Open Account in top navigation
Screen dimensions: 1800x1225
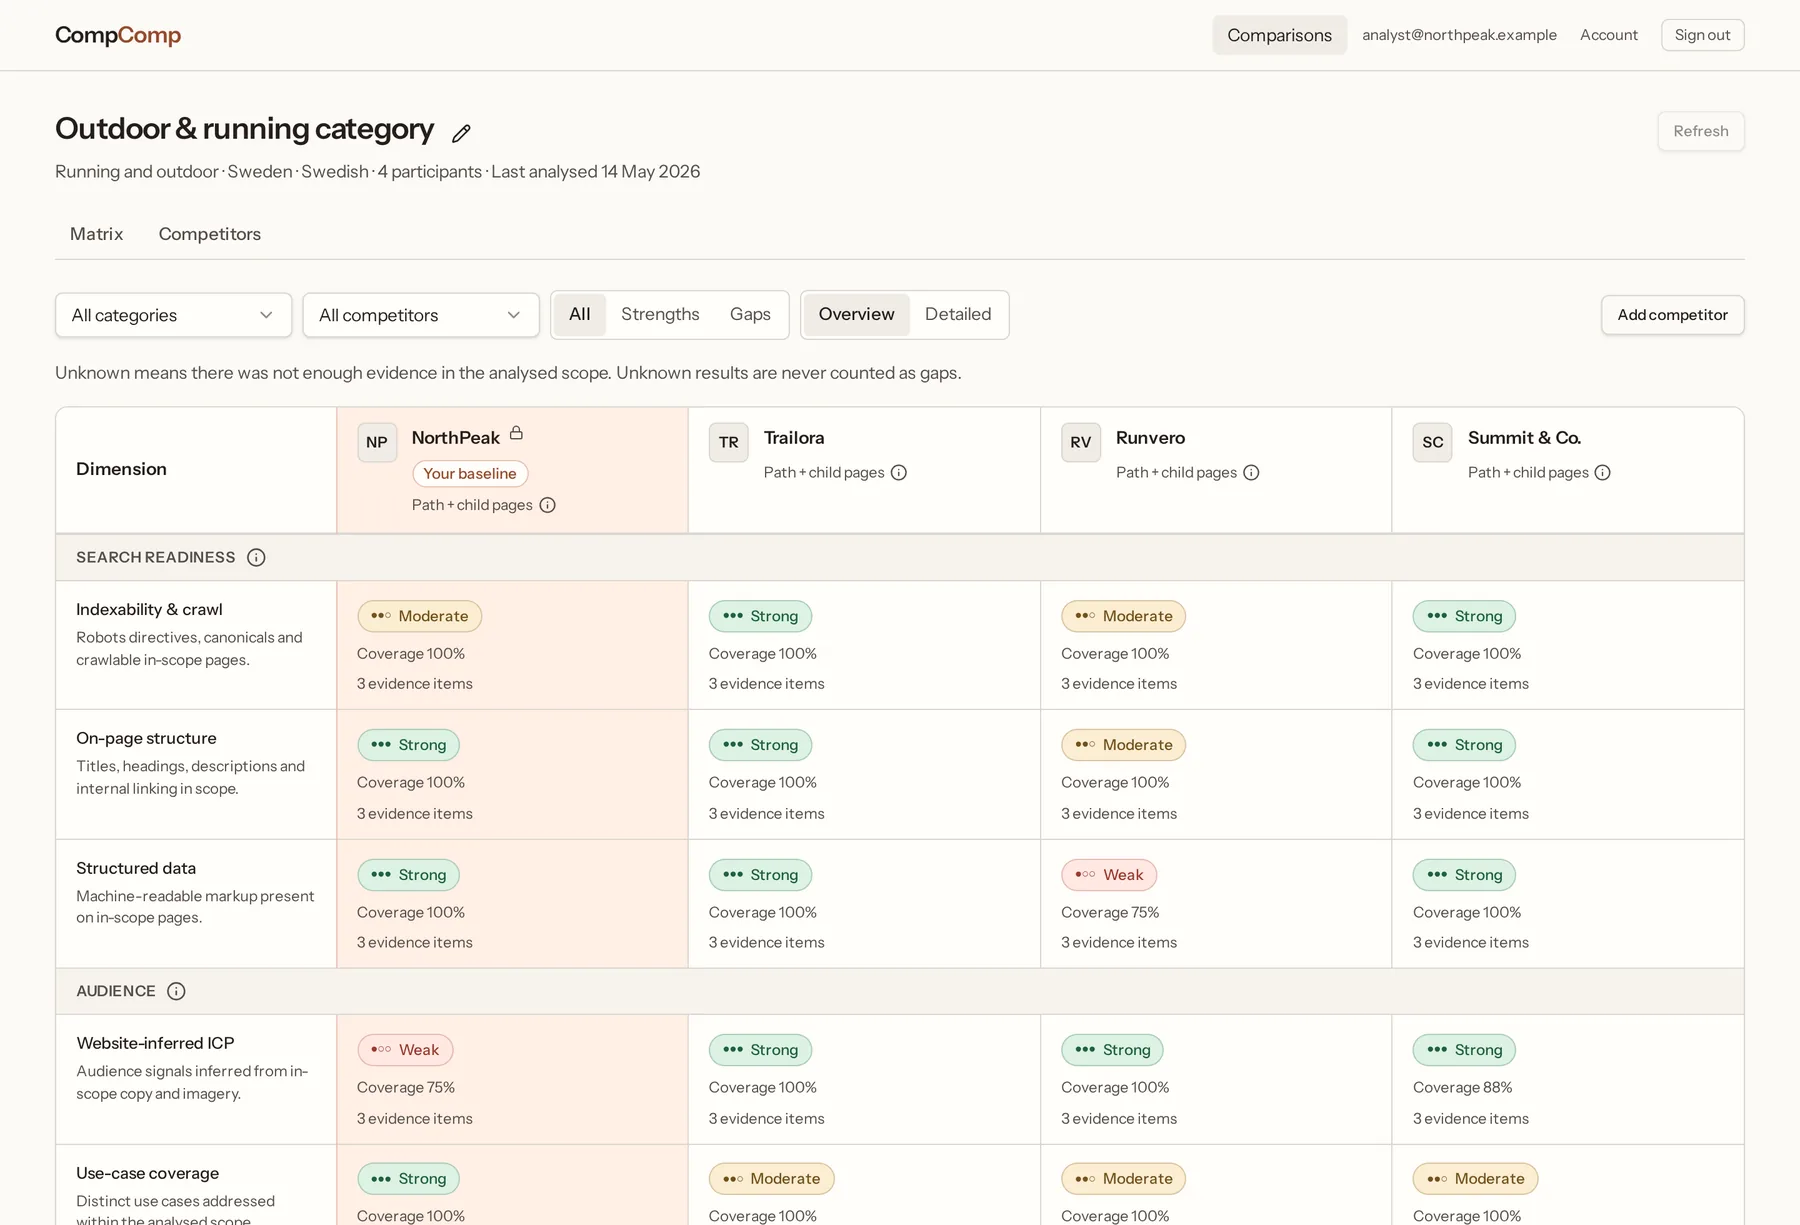click(x=1609, y=35)
